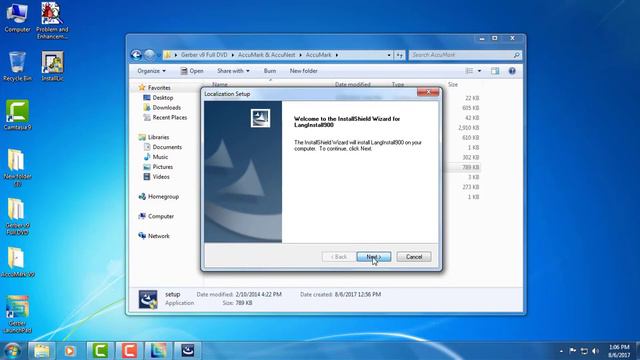640x360 pixels.
Task: Select the AccuMark V9 desktop folder
Action: coord(17,262)
